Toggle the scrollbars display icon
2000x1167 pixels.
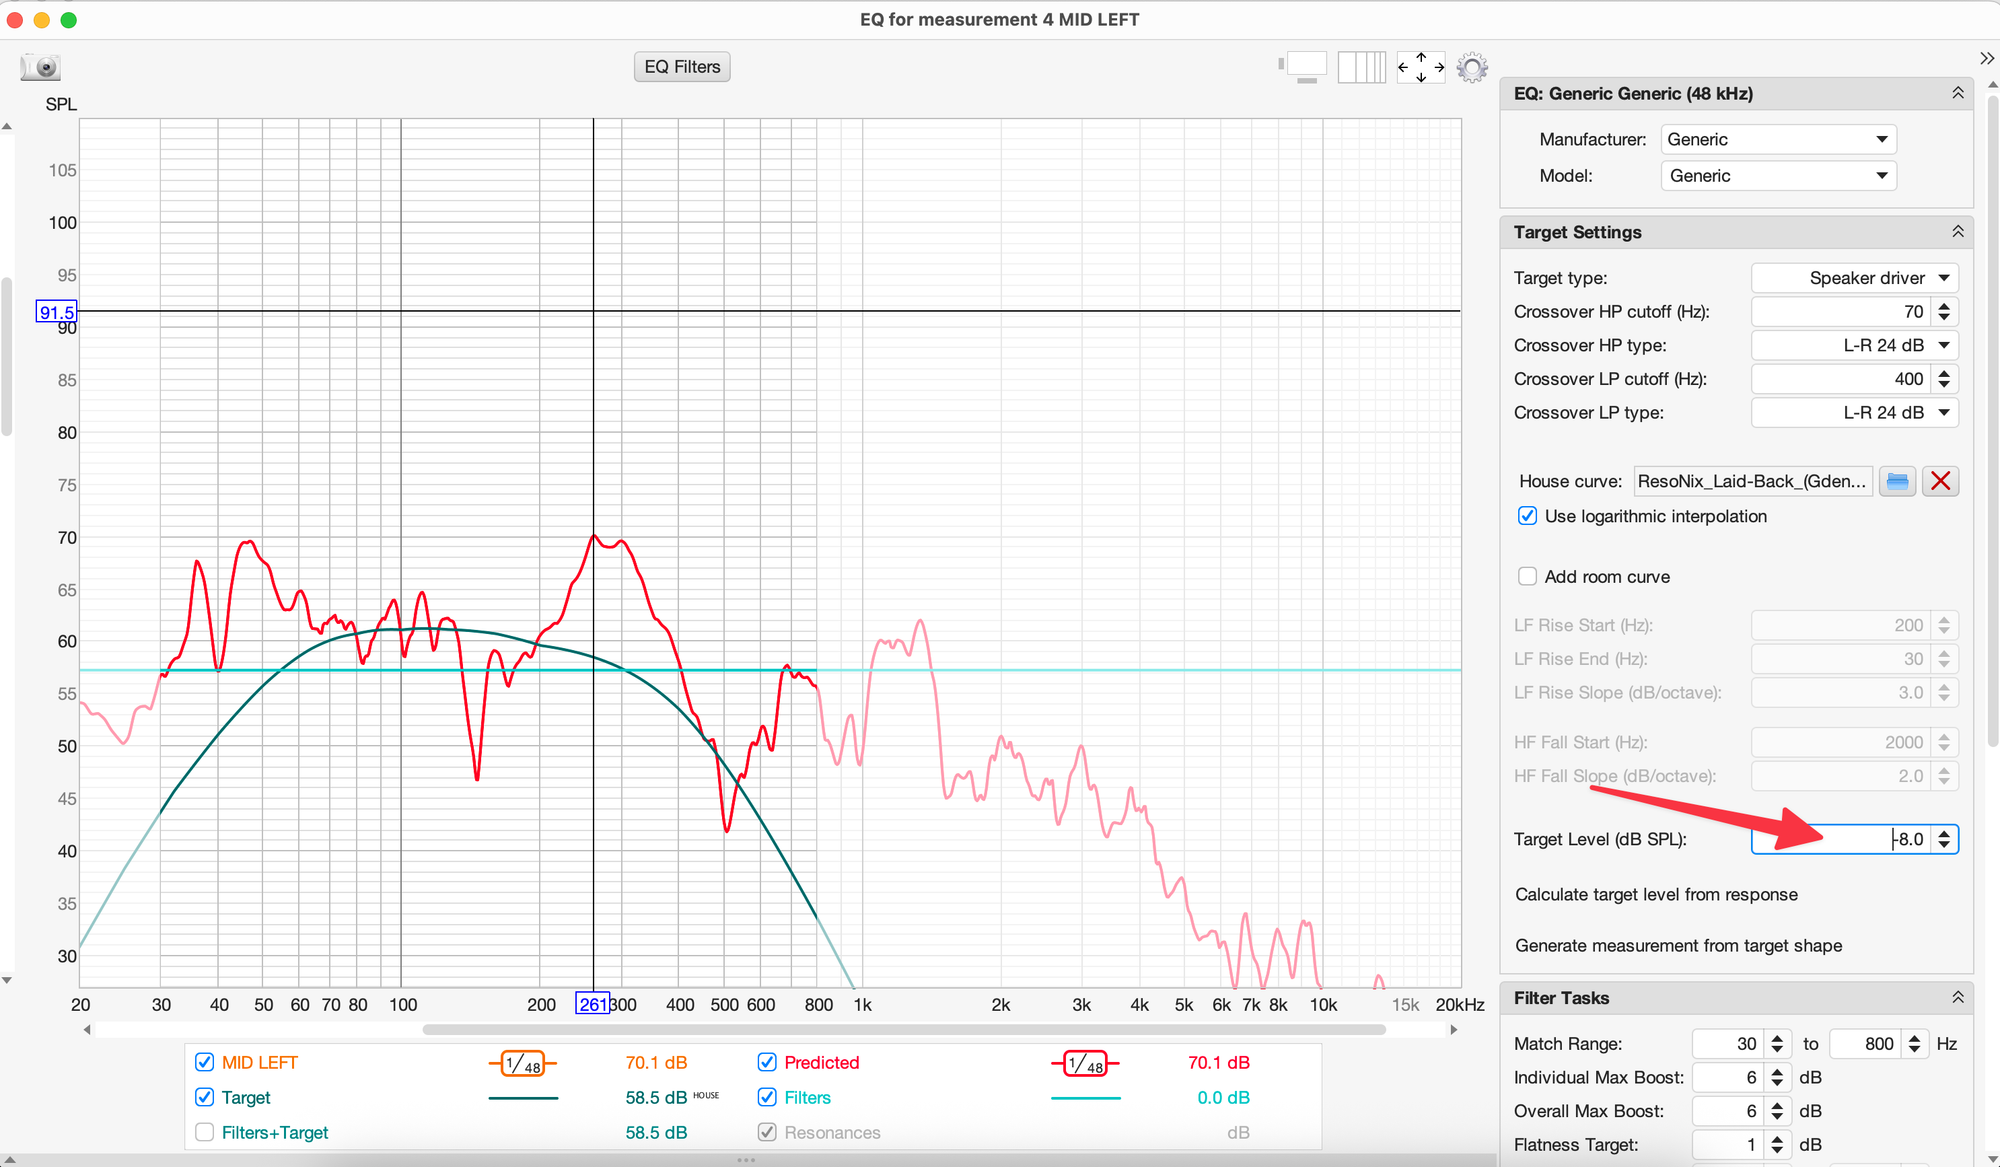point(1304,67)
